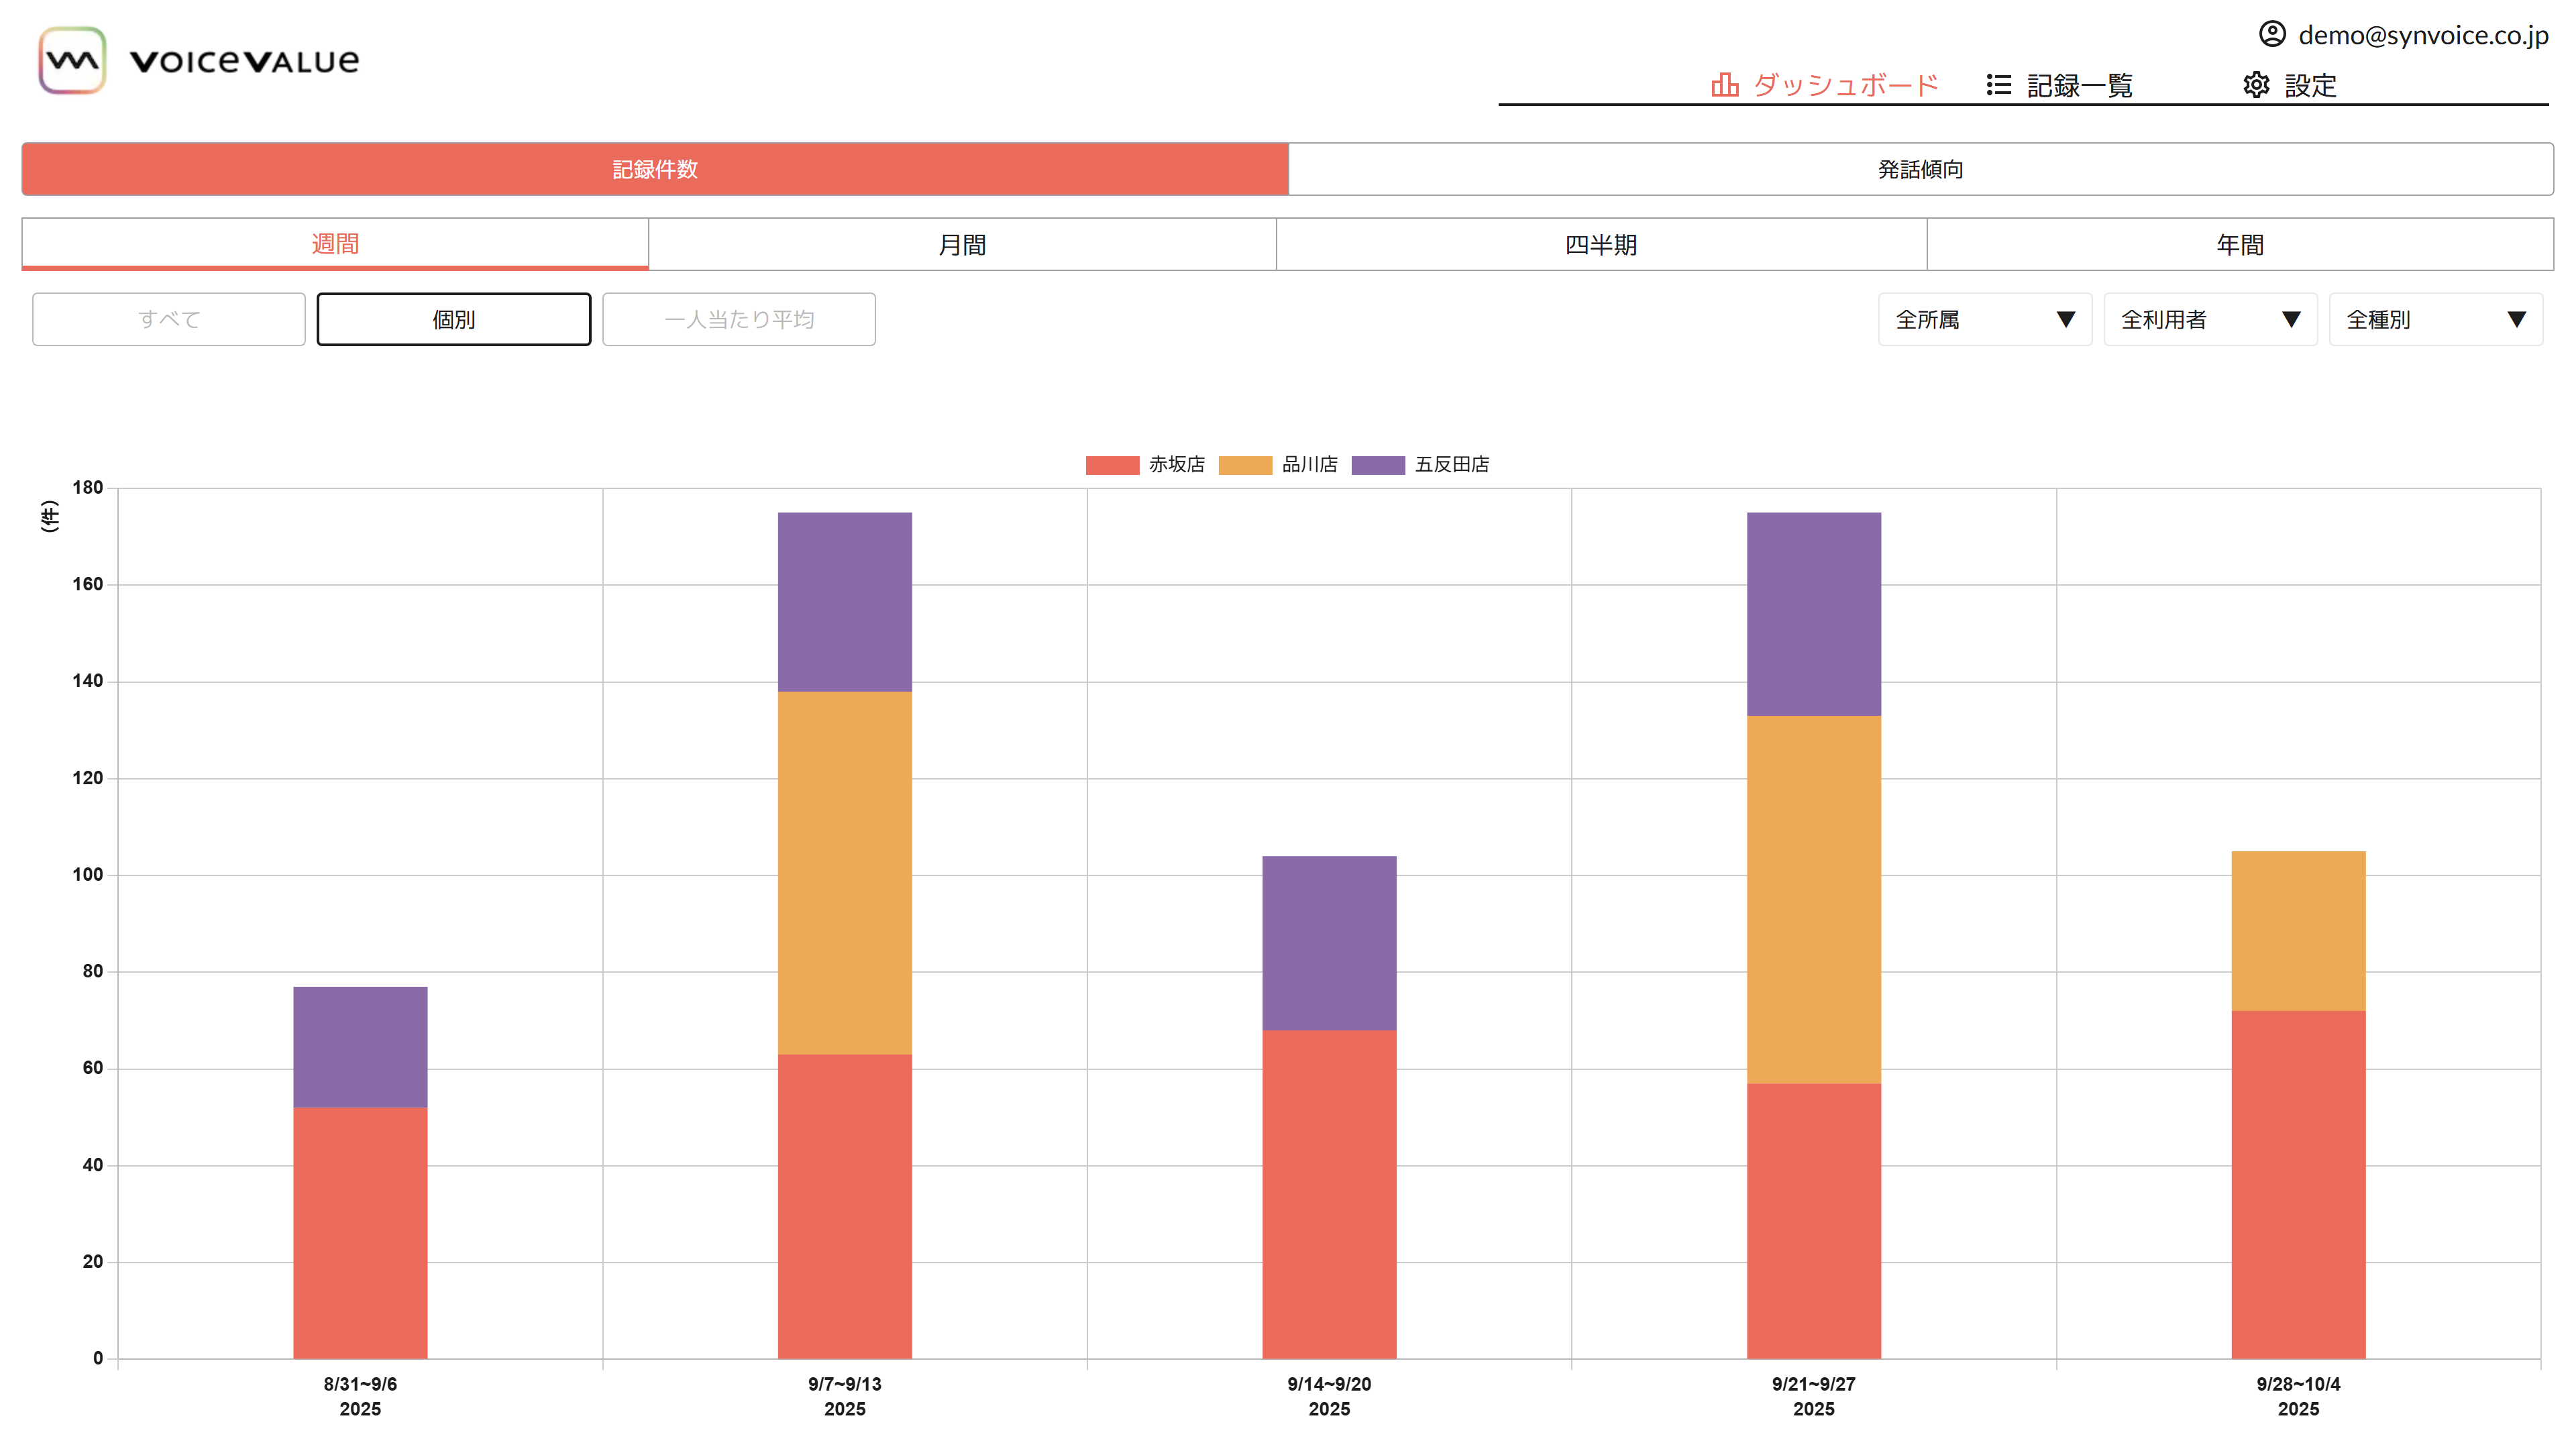Click the user account profile icon
This screenshot has height=1449, width=2576.
coord(2271,34)
